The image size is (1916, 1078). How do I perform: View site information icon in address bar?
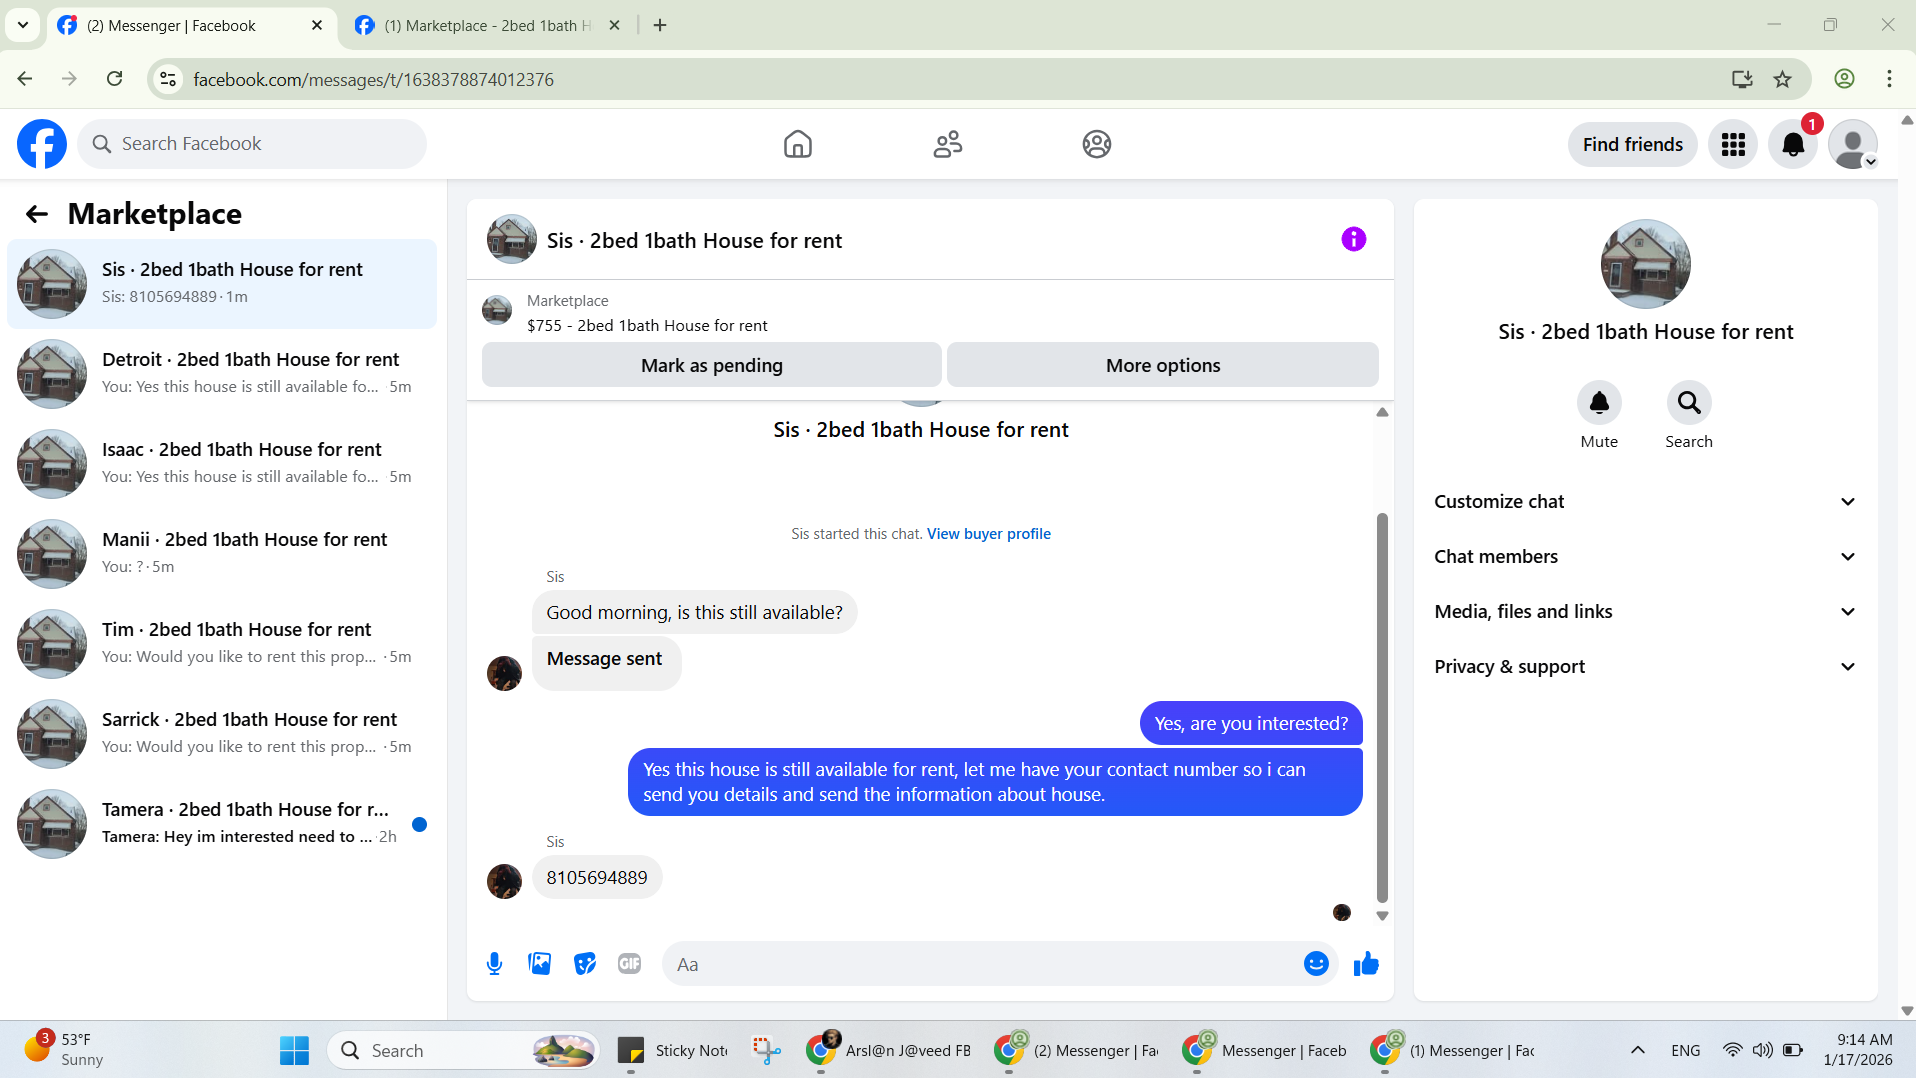click(x=168, y=79)
